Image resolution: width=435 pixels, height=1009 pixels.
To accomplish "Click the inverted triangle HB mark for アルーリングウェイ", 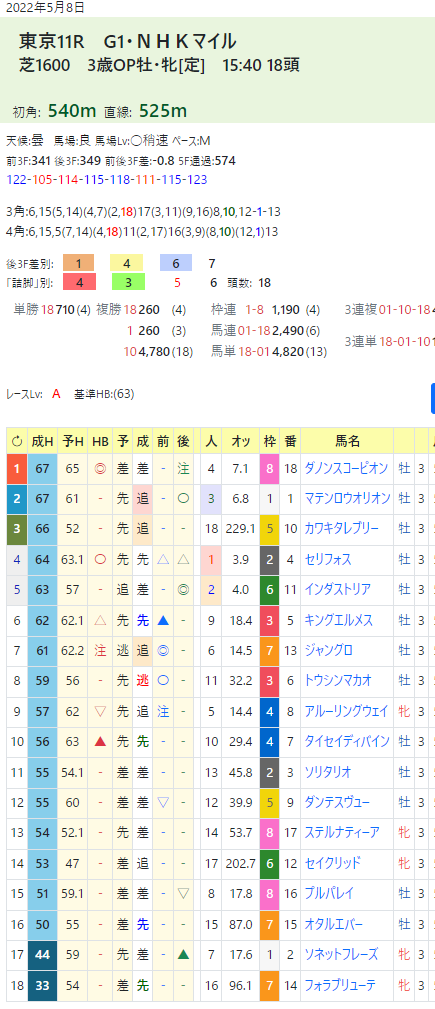I will click(100, 711).
